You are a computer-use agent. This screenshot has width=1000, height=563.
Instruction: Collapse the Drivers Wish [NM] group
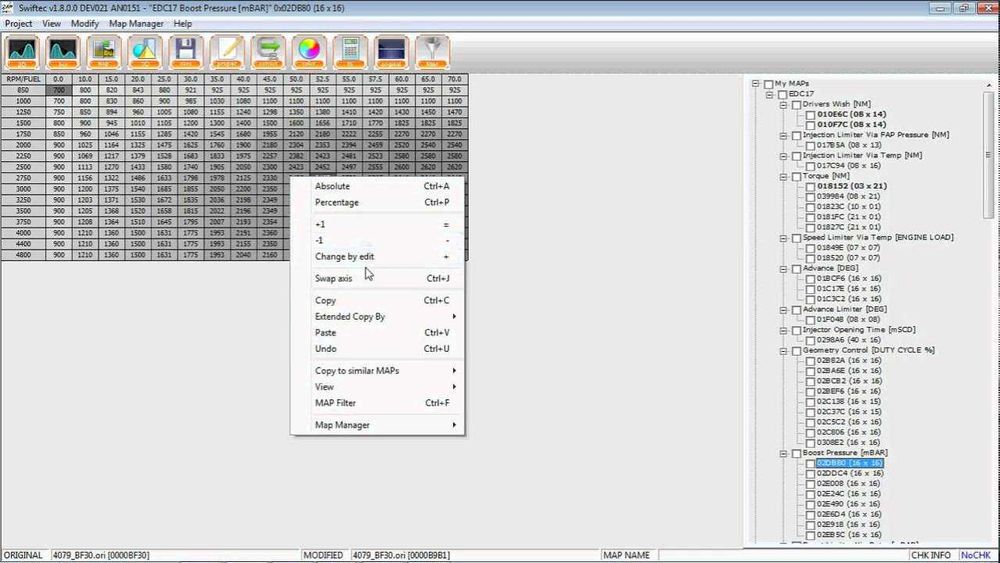tap(784, 105)
